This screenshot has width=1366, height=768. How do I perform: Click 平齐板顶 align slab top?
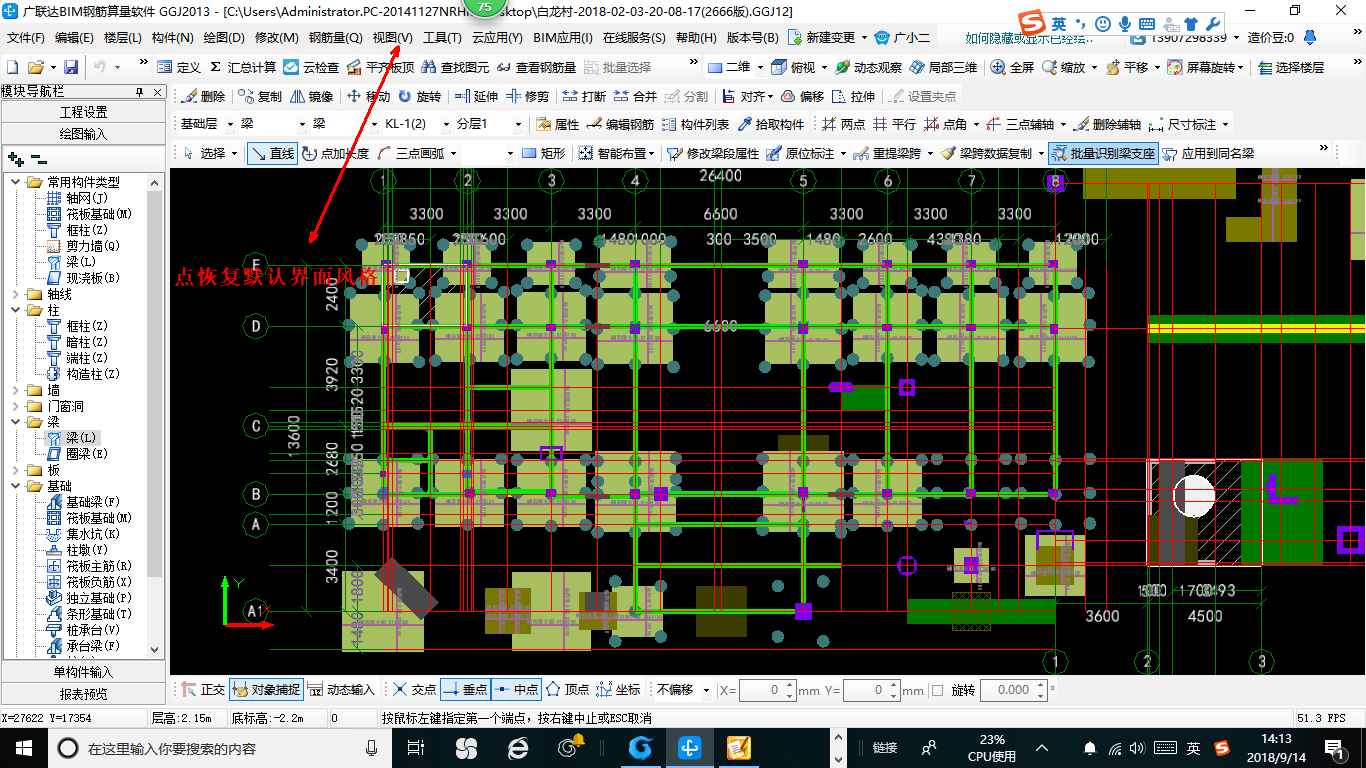coord(380,67)
